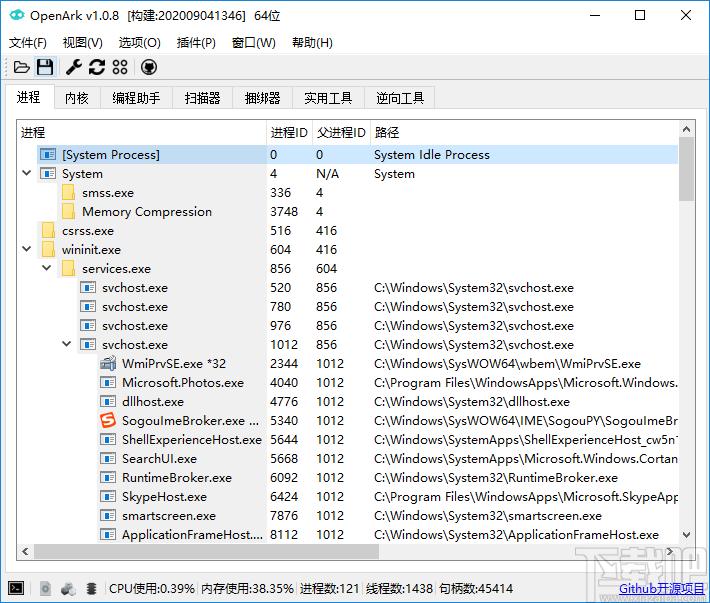Click the [System Process] window icon
Viewport: 710px width, 603px height.
click(48, 154)
